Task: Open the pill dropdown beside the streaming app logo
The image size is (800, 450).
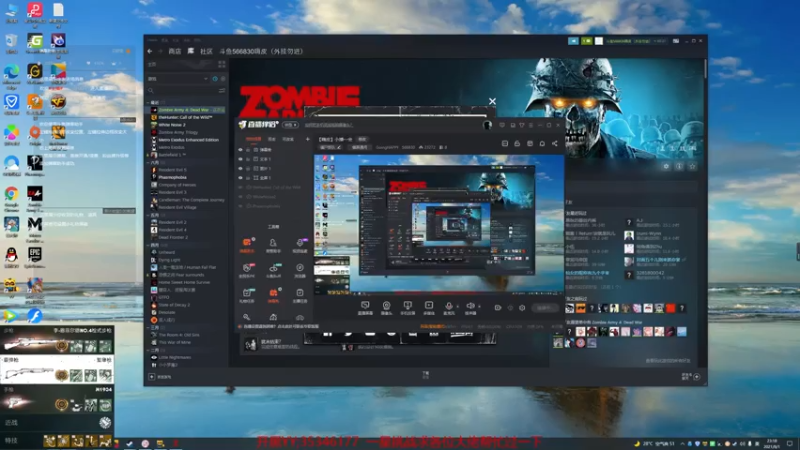Action: click(290, 125)
